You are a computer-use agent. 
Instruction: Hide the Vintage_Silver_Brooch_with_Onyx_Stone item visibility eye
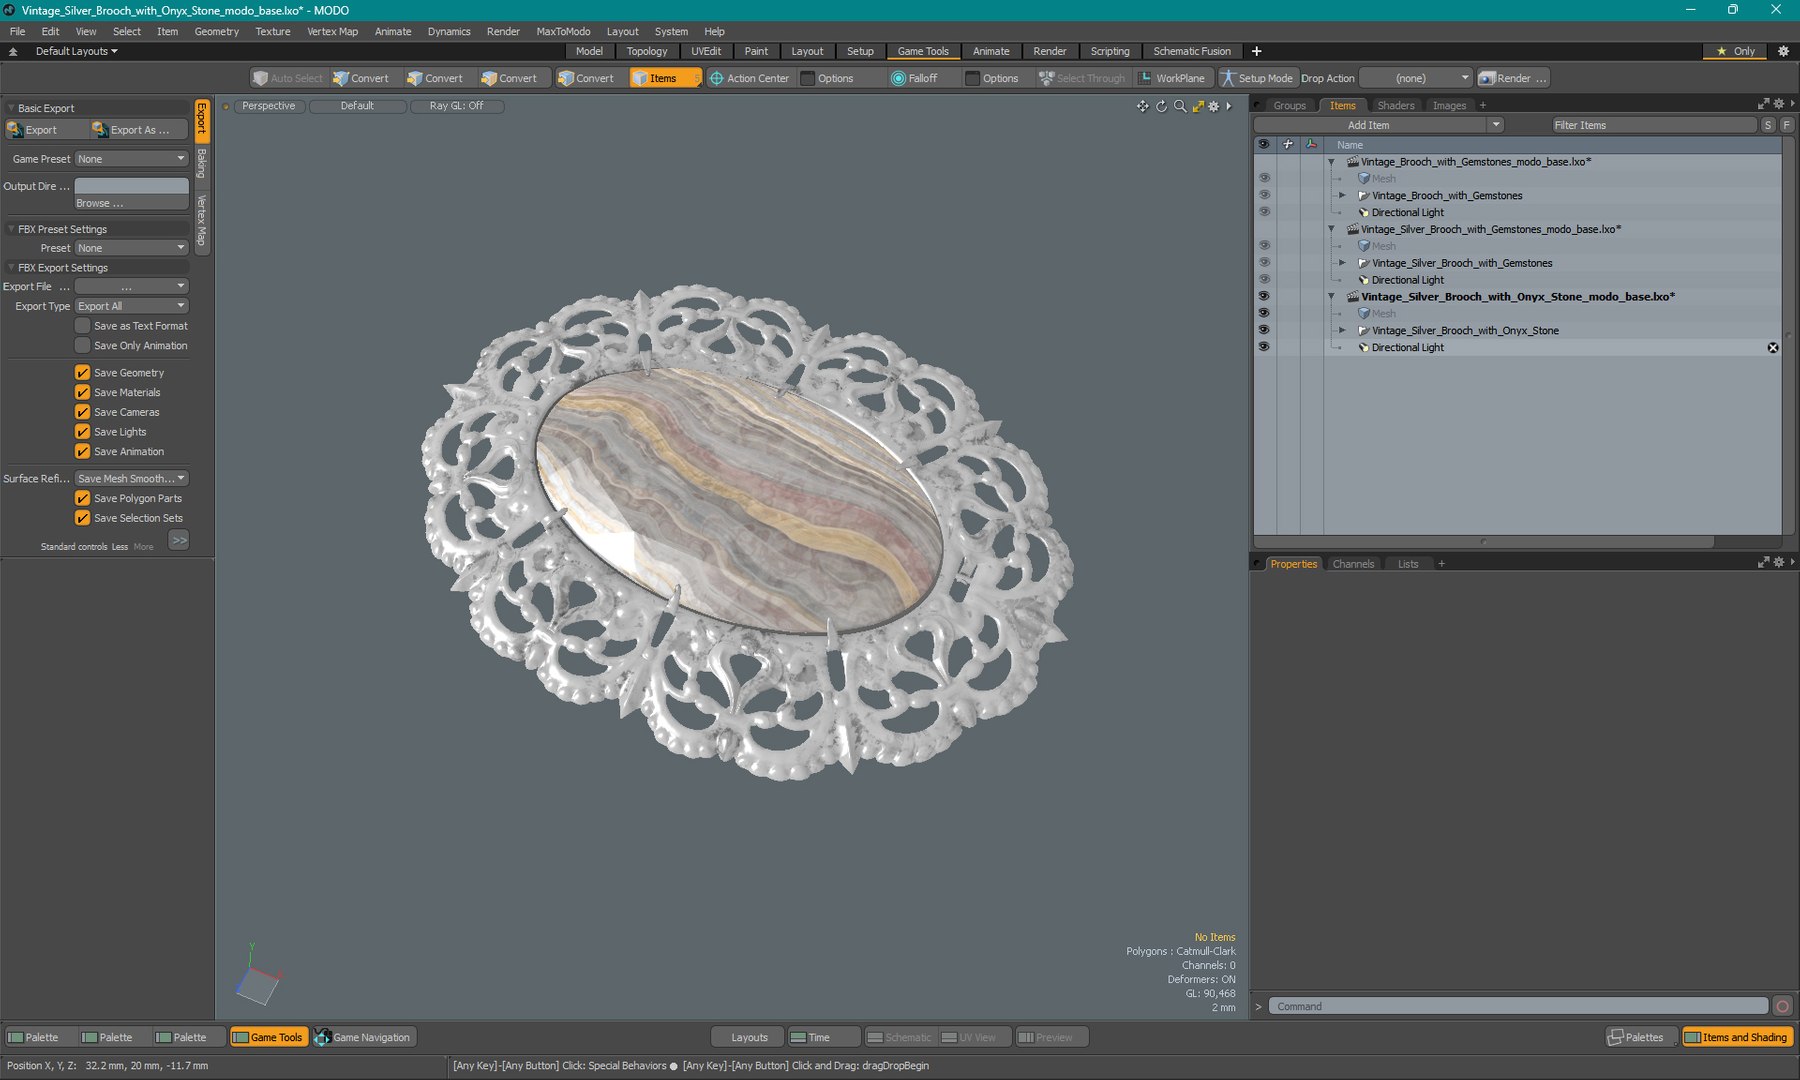click(1264, 330)
